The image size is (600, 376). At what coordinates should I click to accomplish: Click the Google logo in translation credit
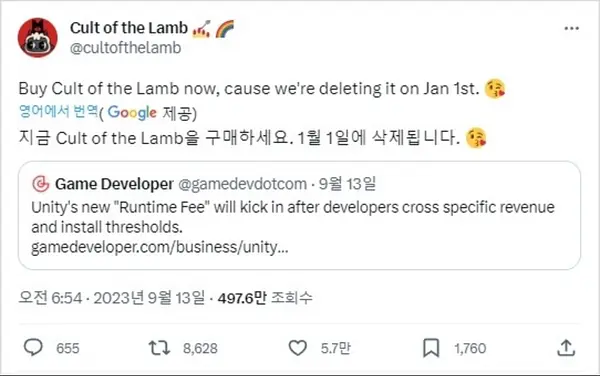pos(132,112)
